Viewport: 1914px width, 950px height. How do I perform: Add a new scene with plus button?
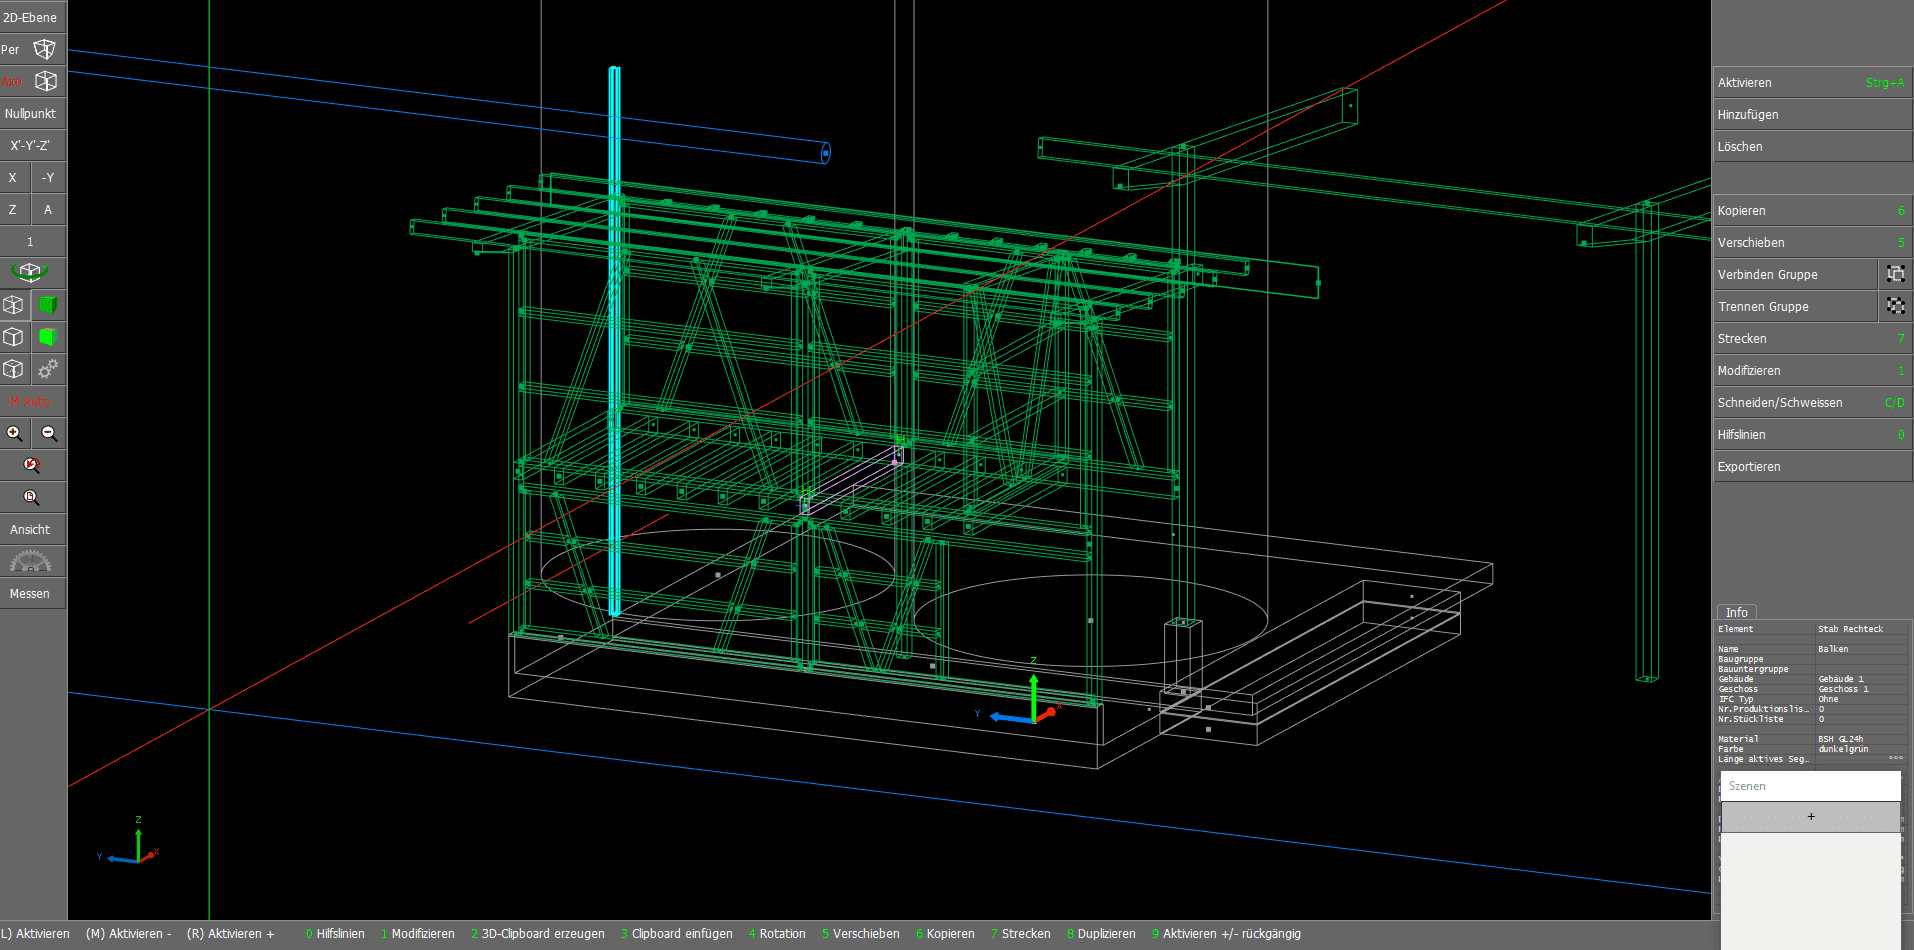coord(1810,817)
